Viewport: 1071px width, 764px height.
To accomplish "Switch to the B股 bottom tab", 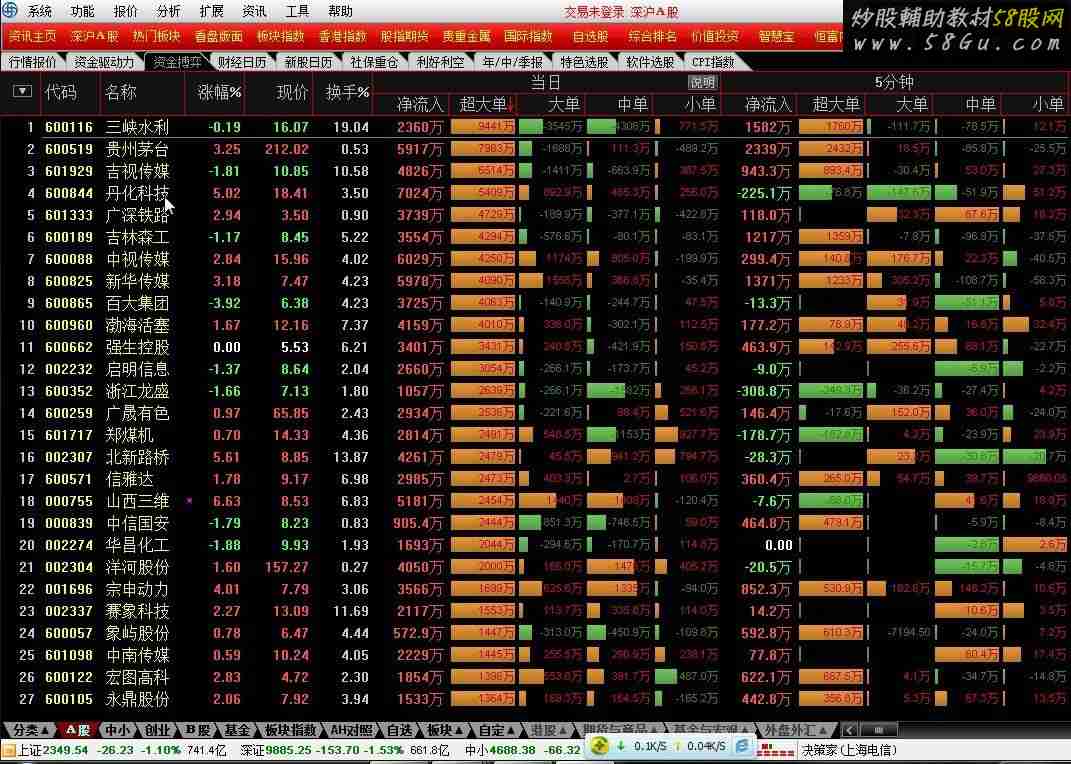I will [197, 731].
